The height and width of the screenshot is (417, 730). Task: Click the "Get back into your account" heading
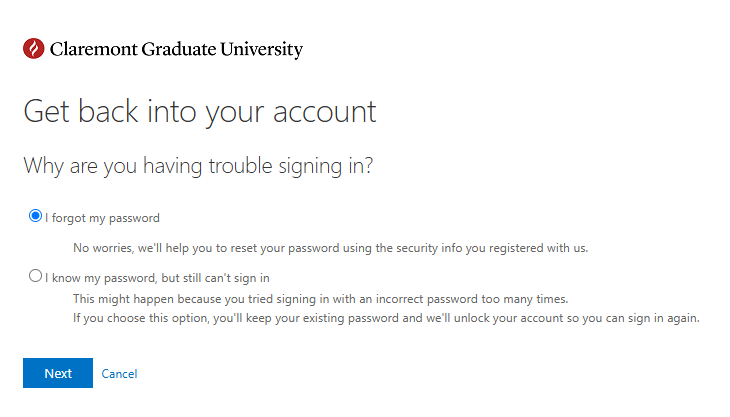[x=200, y=112]
